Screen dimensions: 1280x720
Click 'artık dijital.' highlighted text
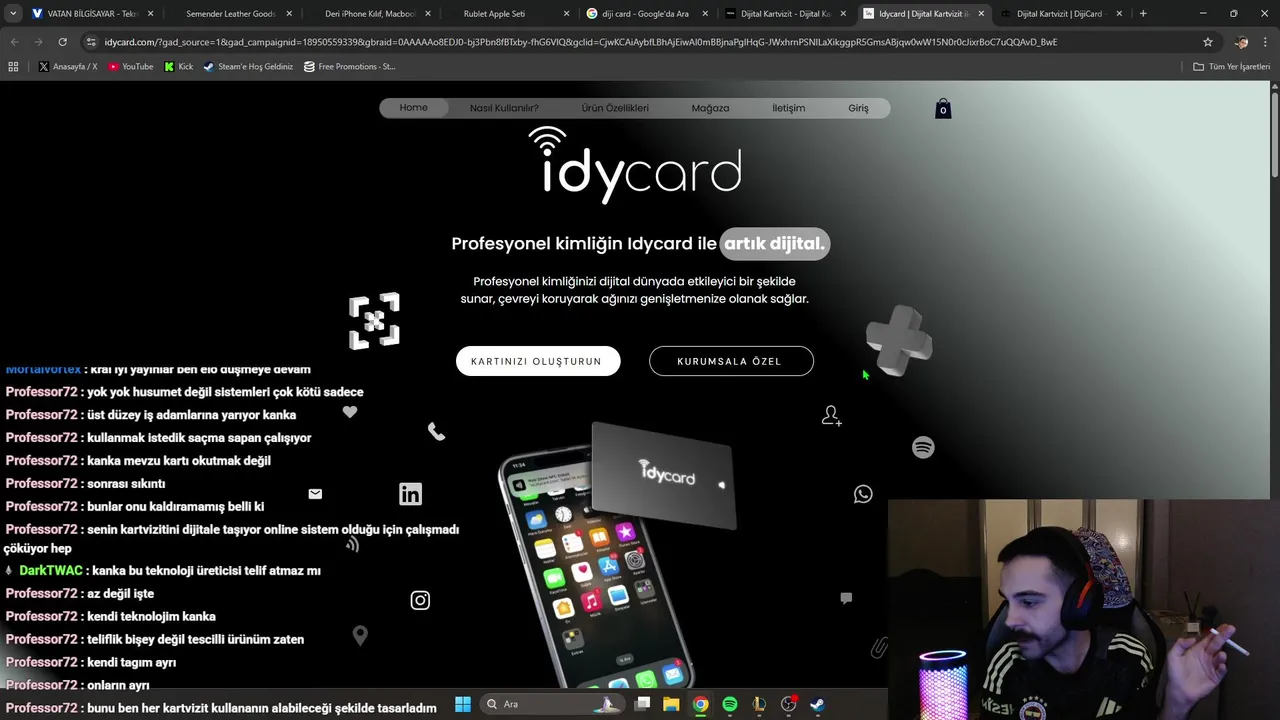(775, 244)
